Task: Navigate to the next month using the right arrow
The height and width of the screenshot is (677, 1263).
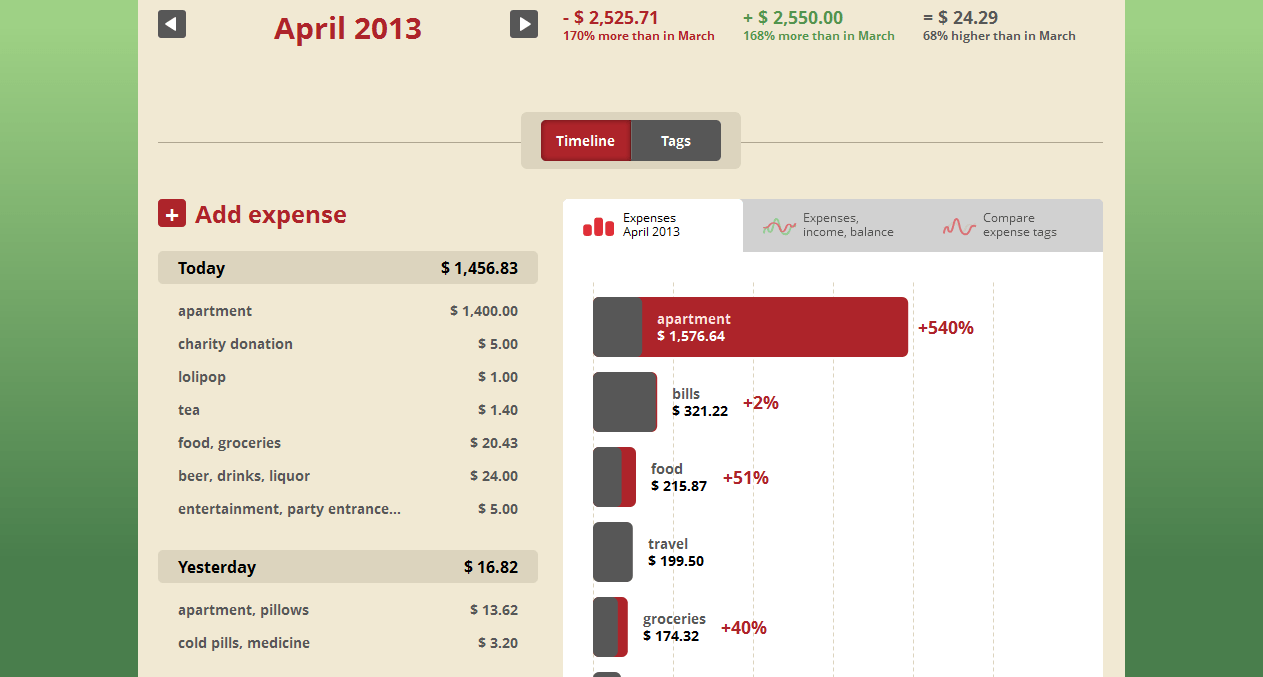Action: 524,23
